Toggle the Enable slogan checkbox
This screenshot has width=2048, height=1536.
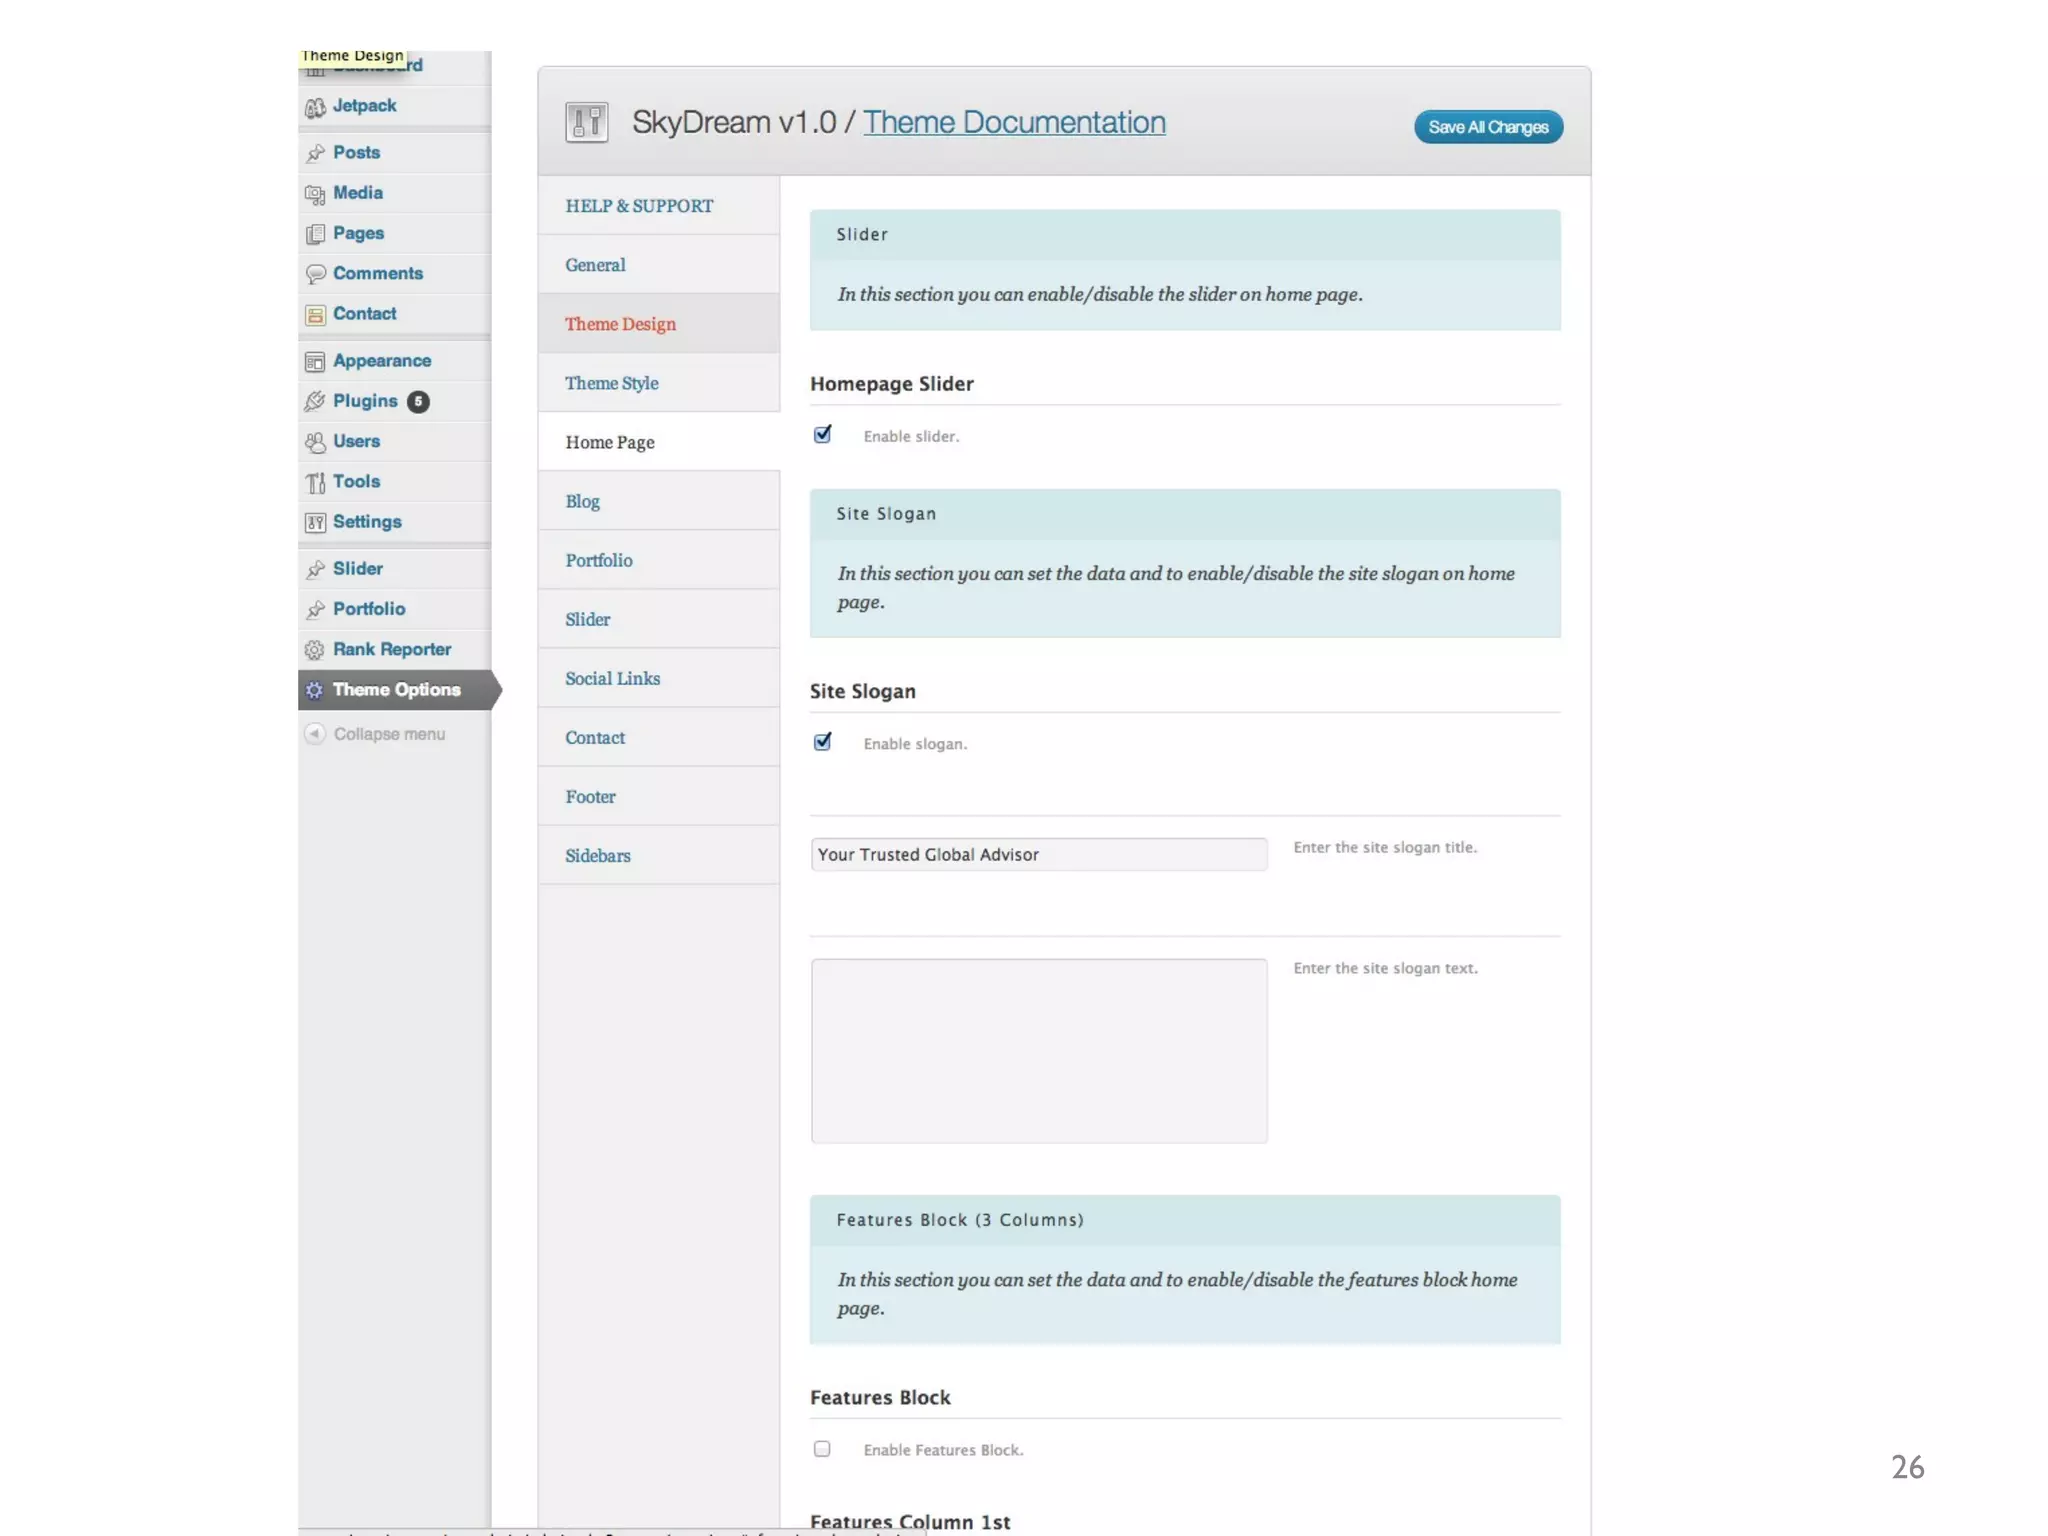click(x=822, y=742)
